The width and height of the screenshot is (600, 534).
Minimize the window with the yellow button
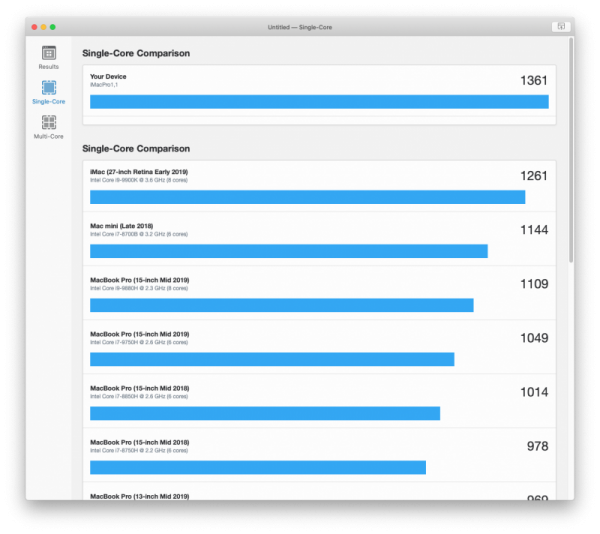click(x=44, y=27)
